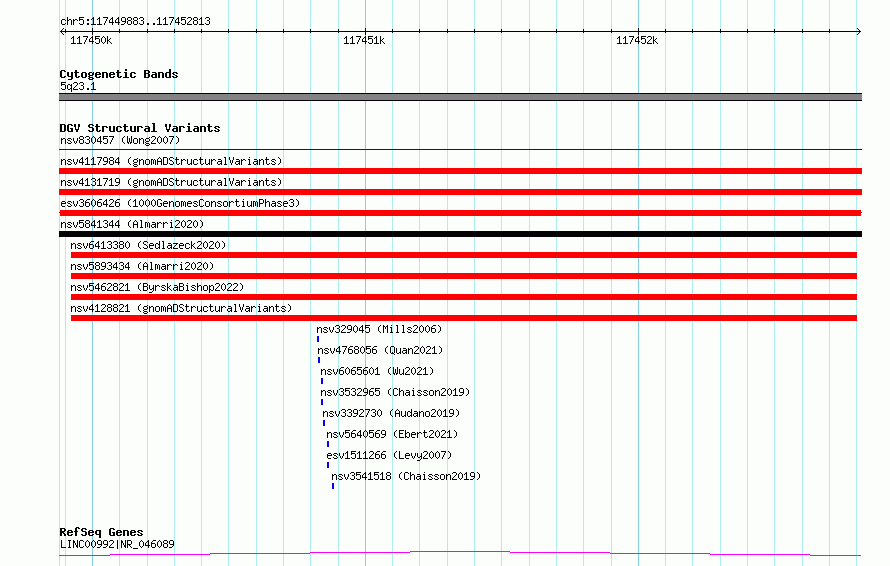Screen dimensions: 890x566
Task: Click the nsv5893434 (Almarri2020) label
Action: (142, 266)
